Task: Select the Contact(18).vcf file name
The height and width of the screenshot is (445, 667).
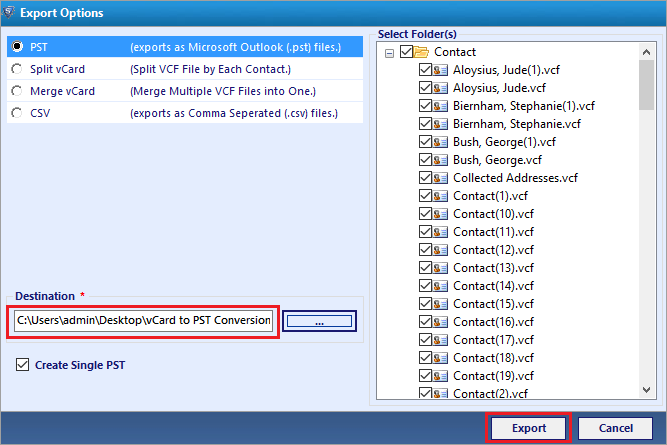Action: [x=493, y=358]
